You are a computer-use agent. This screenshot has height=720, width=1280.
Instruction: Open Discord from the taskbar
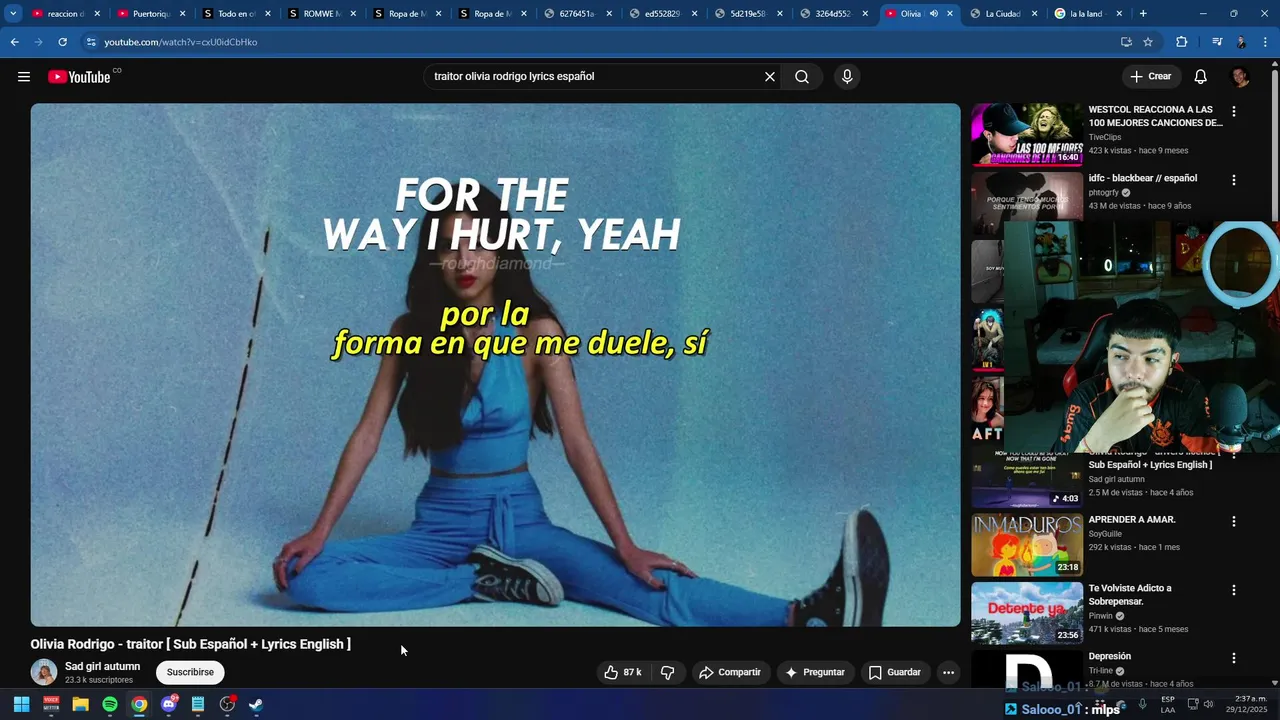[x=168, y=704]
